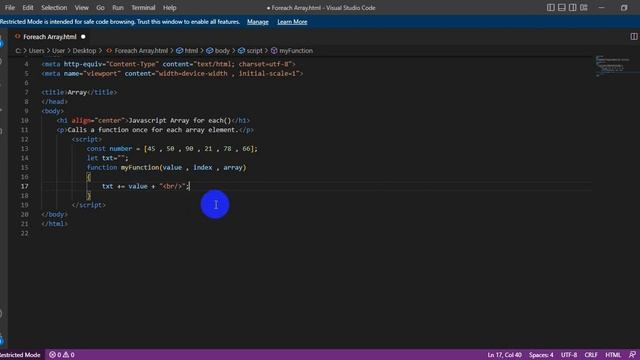Click the h1 Javascript Array for each() line
The image size is (640, 360).
pos(153,121)
